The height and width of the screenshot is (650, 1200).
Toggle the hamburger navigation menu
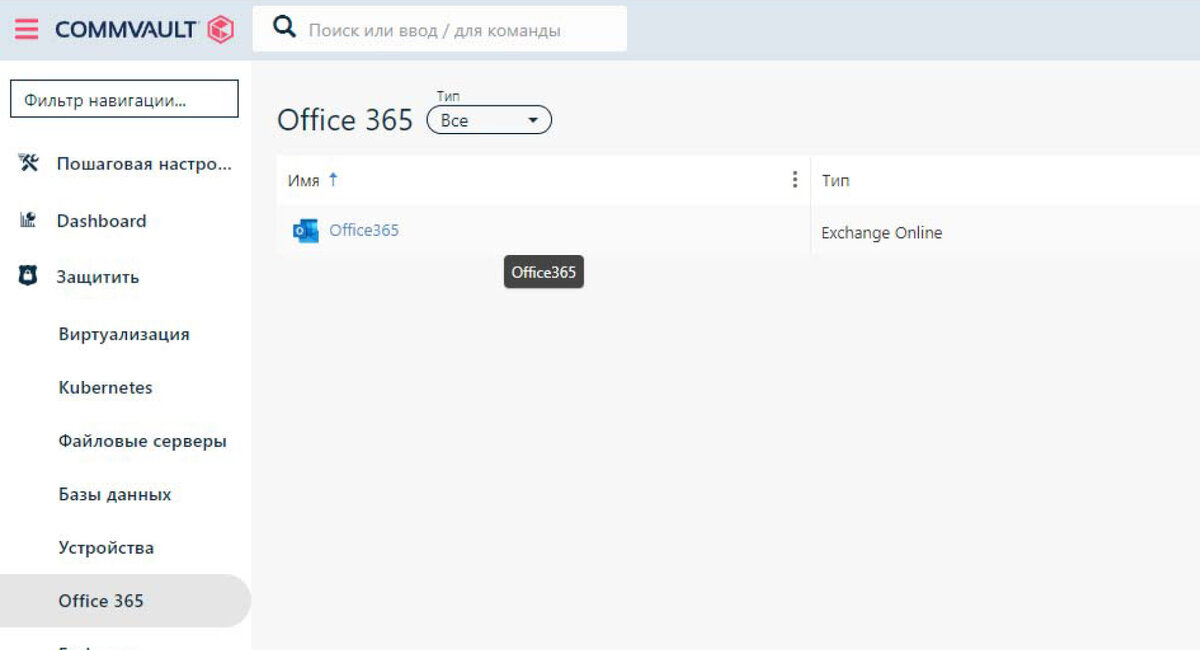[27, 30]
